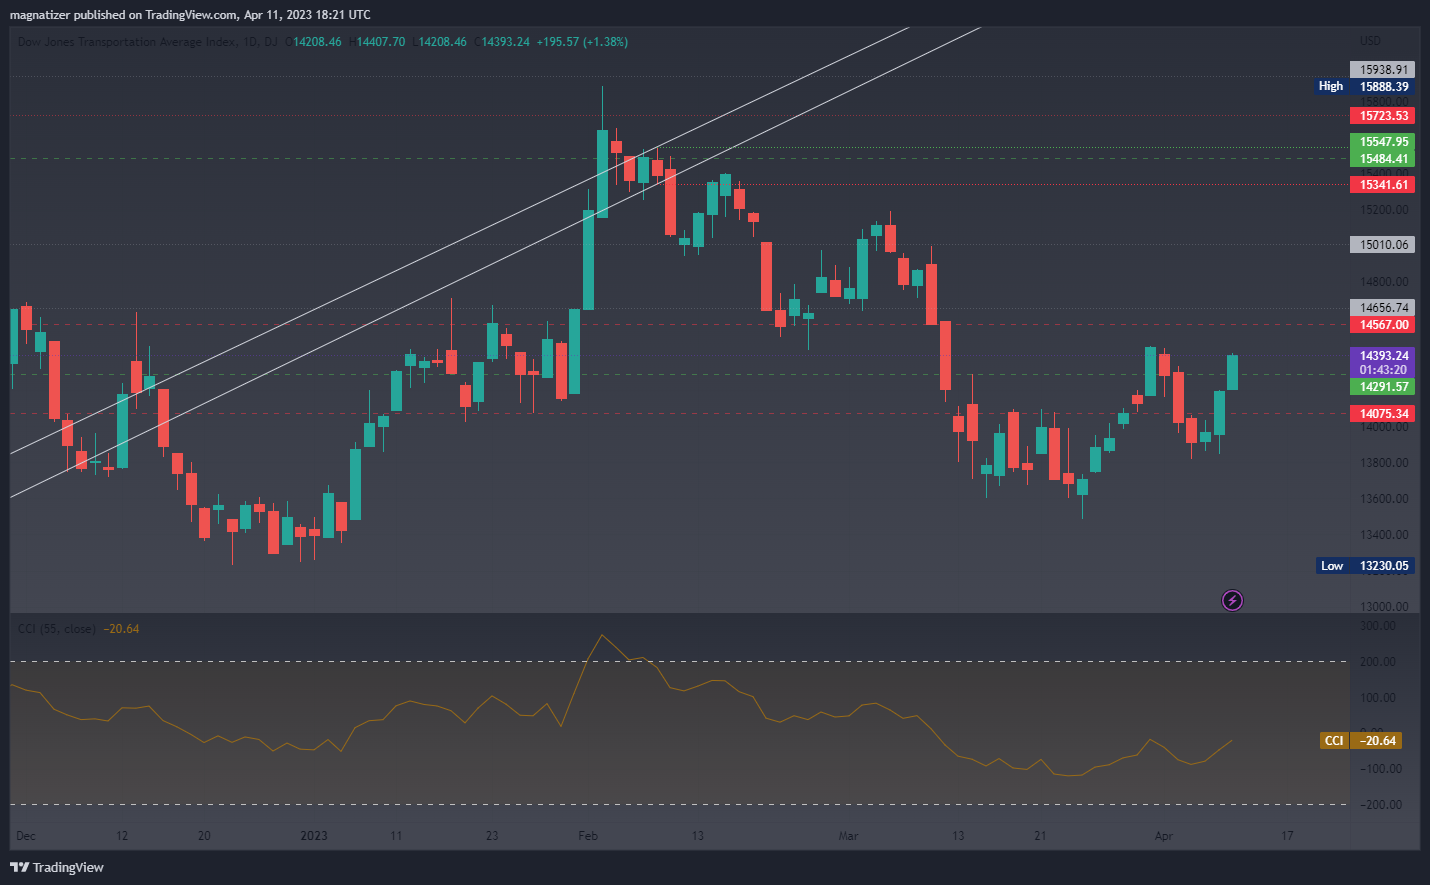Click the grey price label 15938.91
This screenshot has height=885, width=1430.
click(1383, 70)
